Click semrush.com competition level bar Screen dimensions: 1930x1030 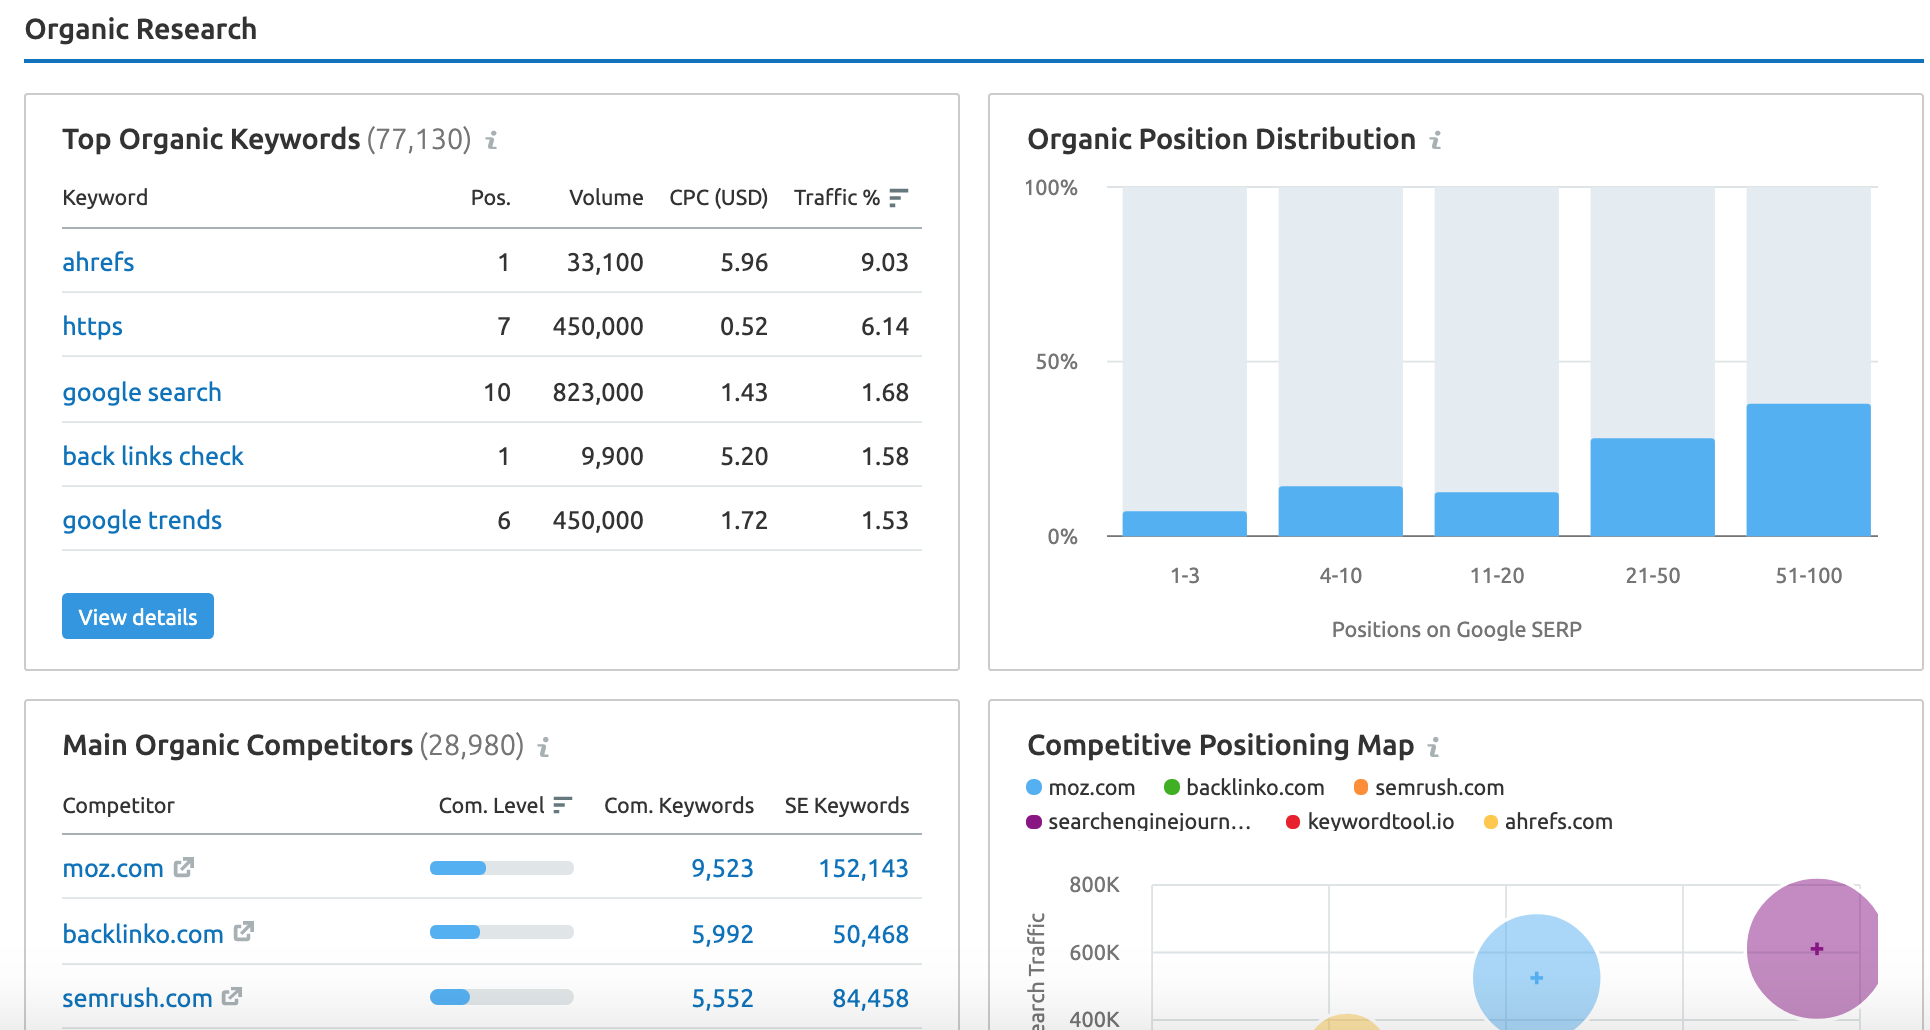(x=501, y=997)
